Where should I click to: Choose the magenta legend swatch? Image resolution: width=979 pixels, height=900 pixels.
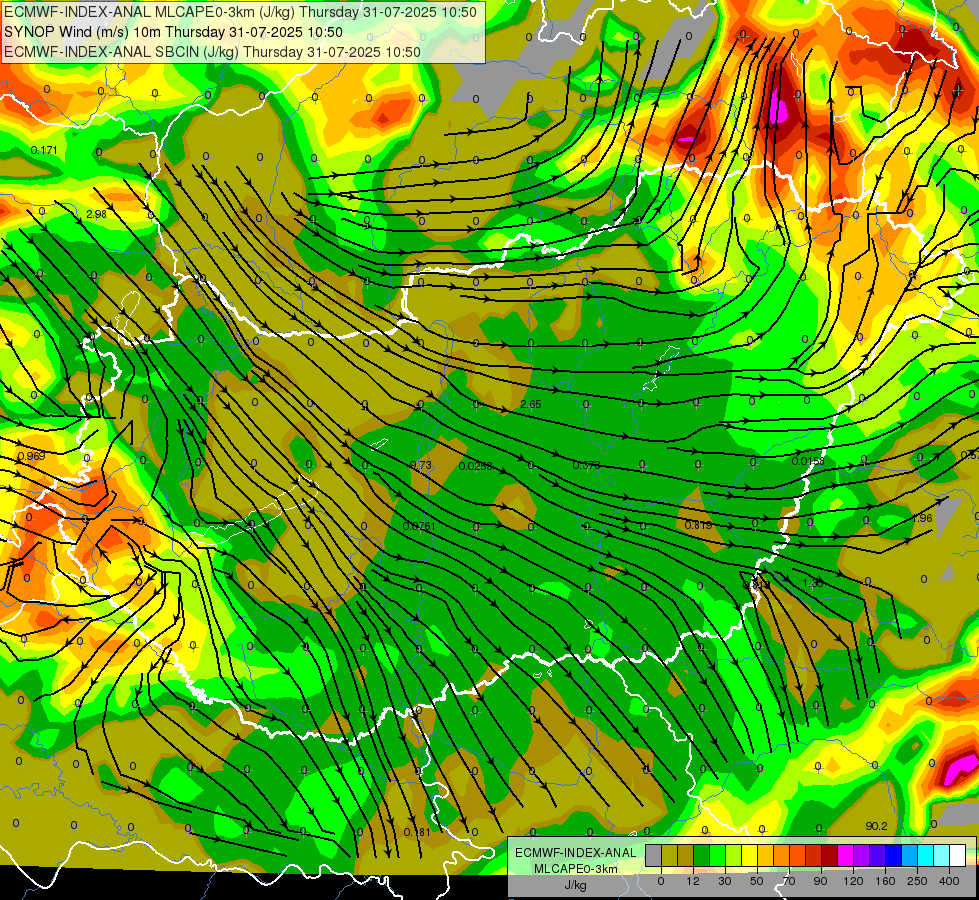point(846,855)
